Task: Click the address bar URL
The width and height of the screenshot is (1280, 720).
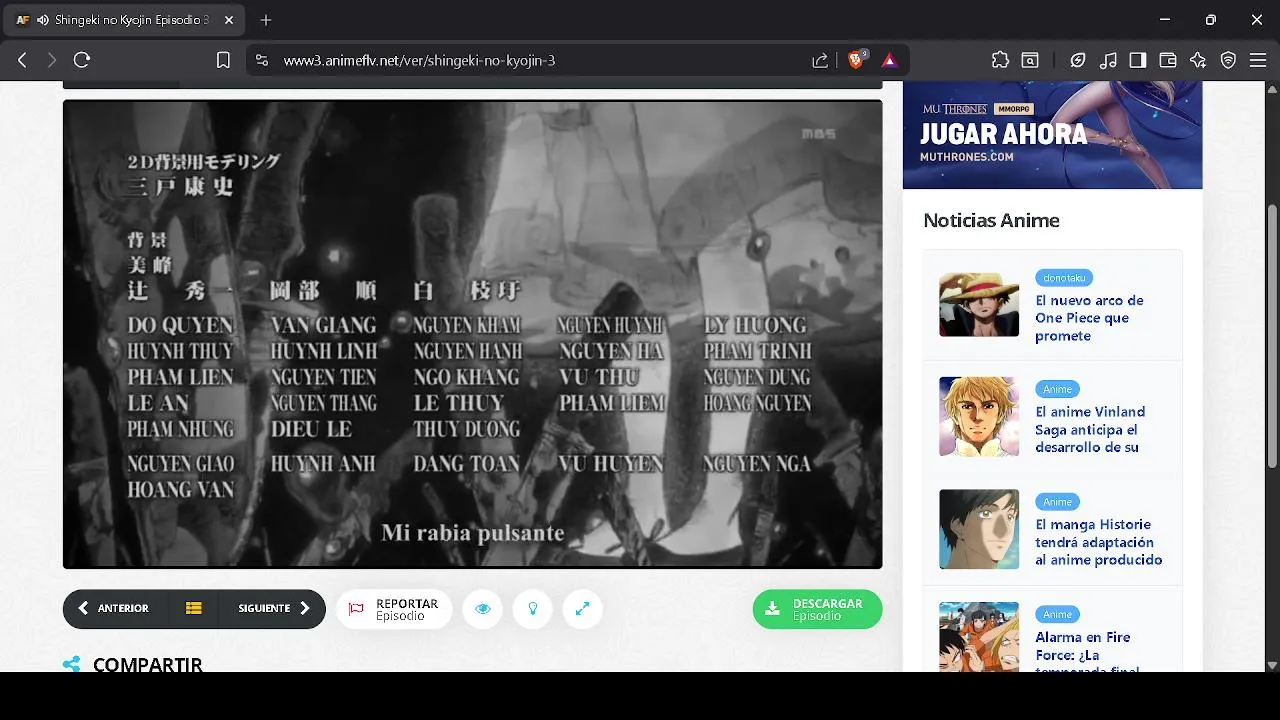Action: 419,60
